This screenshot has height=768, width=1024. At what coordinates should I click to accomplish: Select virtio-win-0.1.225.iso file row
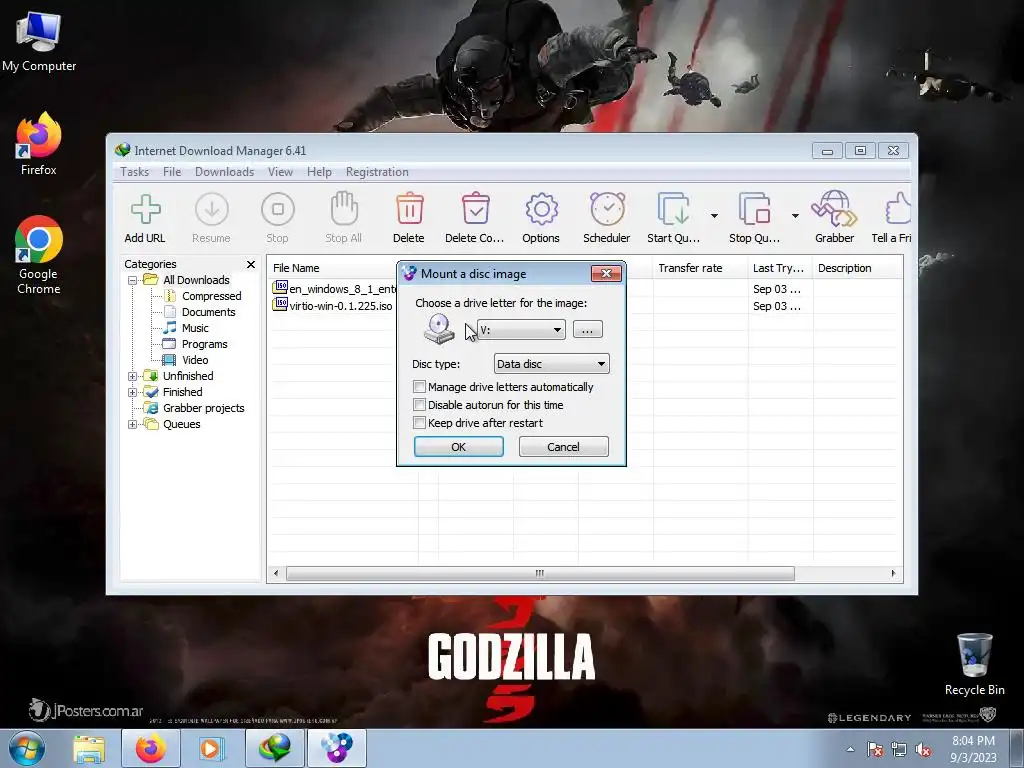[332, 306]
